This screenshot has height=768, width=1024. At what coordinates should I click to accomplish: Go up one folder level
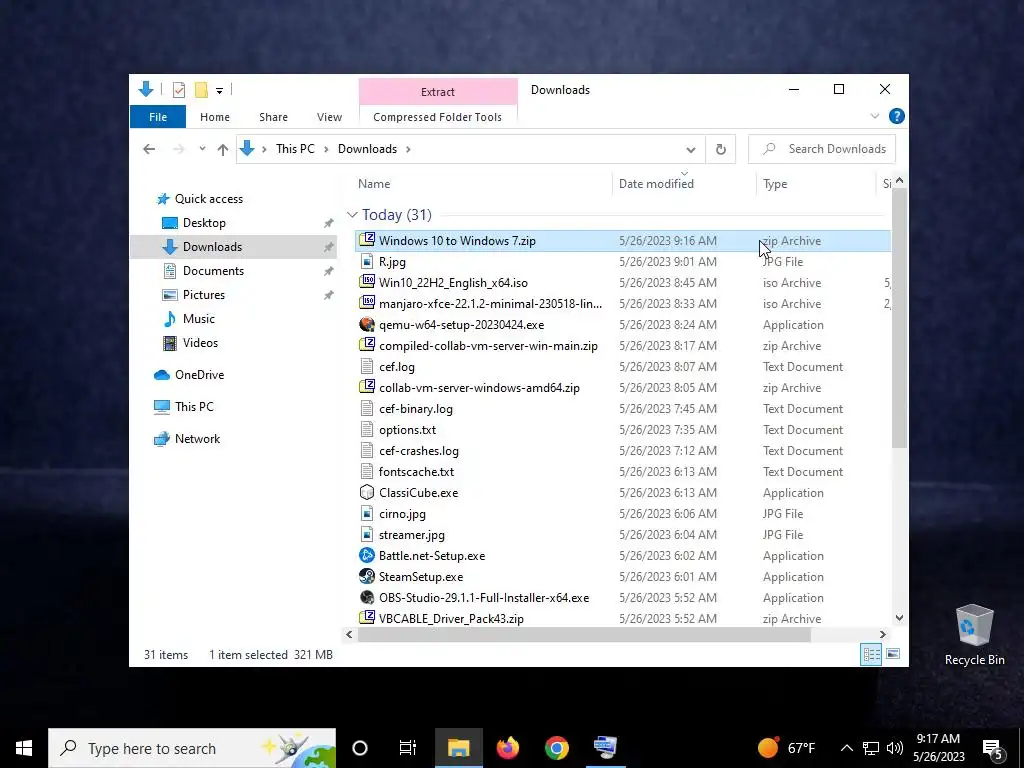223,149
